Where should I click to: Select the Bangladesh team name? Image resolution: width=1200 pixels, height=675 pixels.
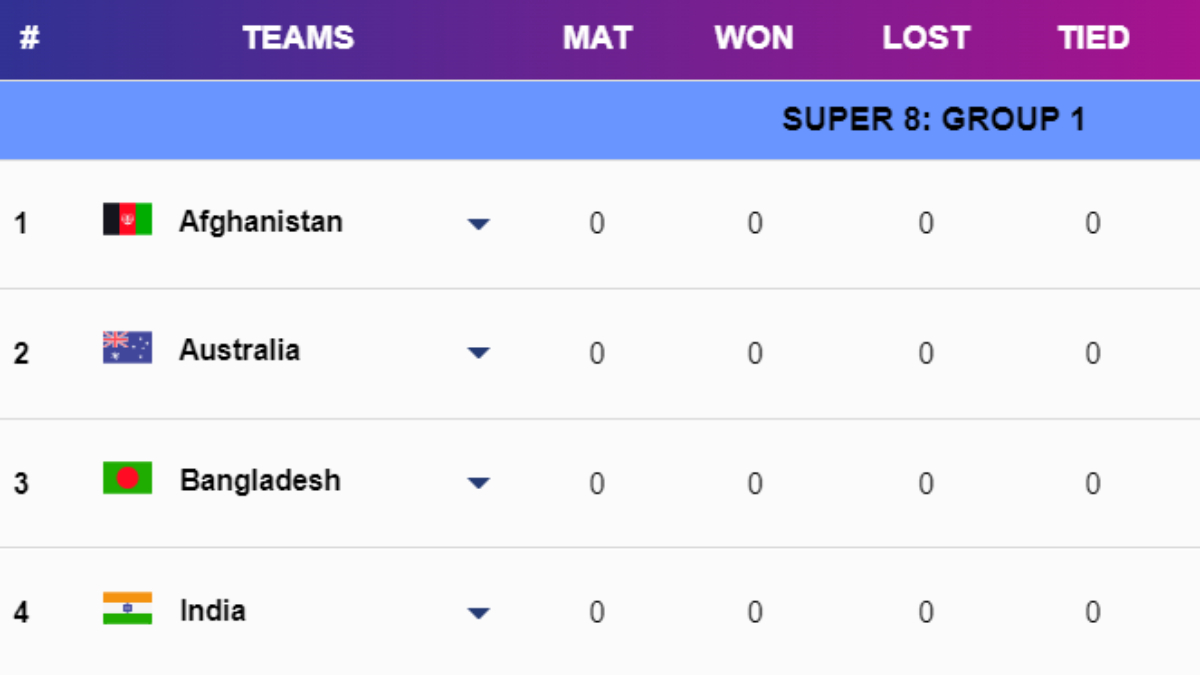260,480
